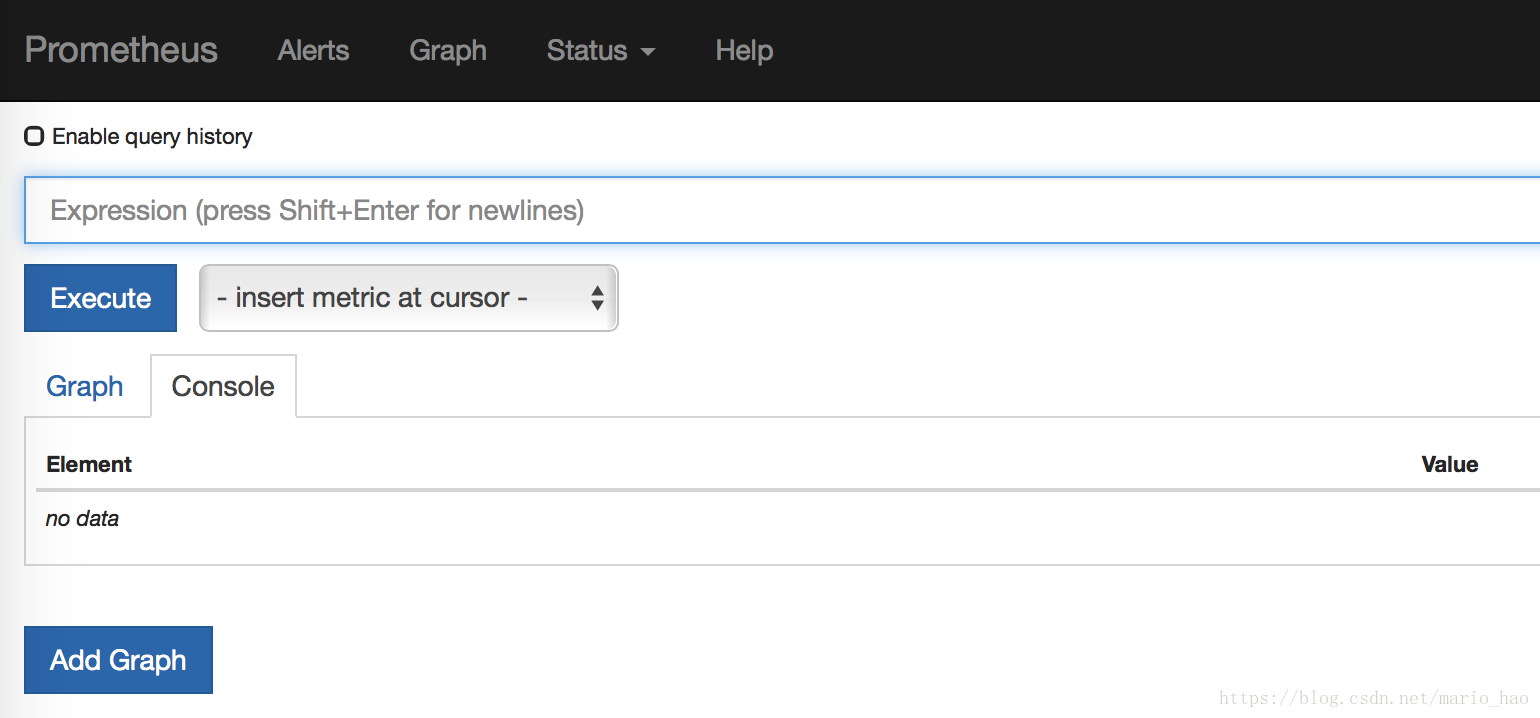Viewport: 1540px width, 718px height.
Task: Expand the Status dropdown menu
Action: coord(601,50)
